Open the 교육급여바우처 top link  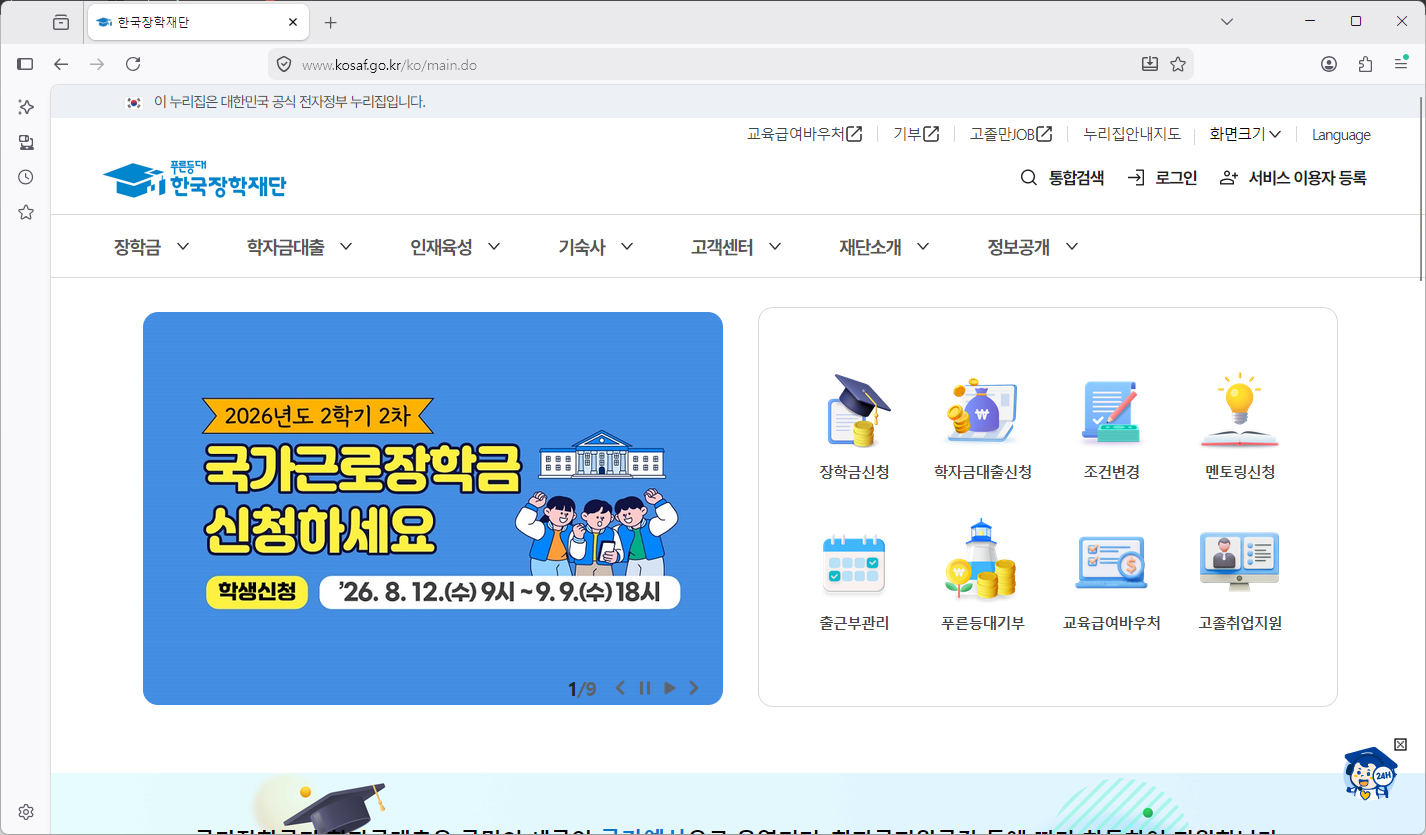pos(804,134)
